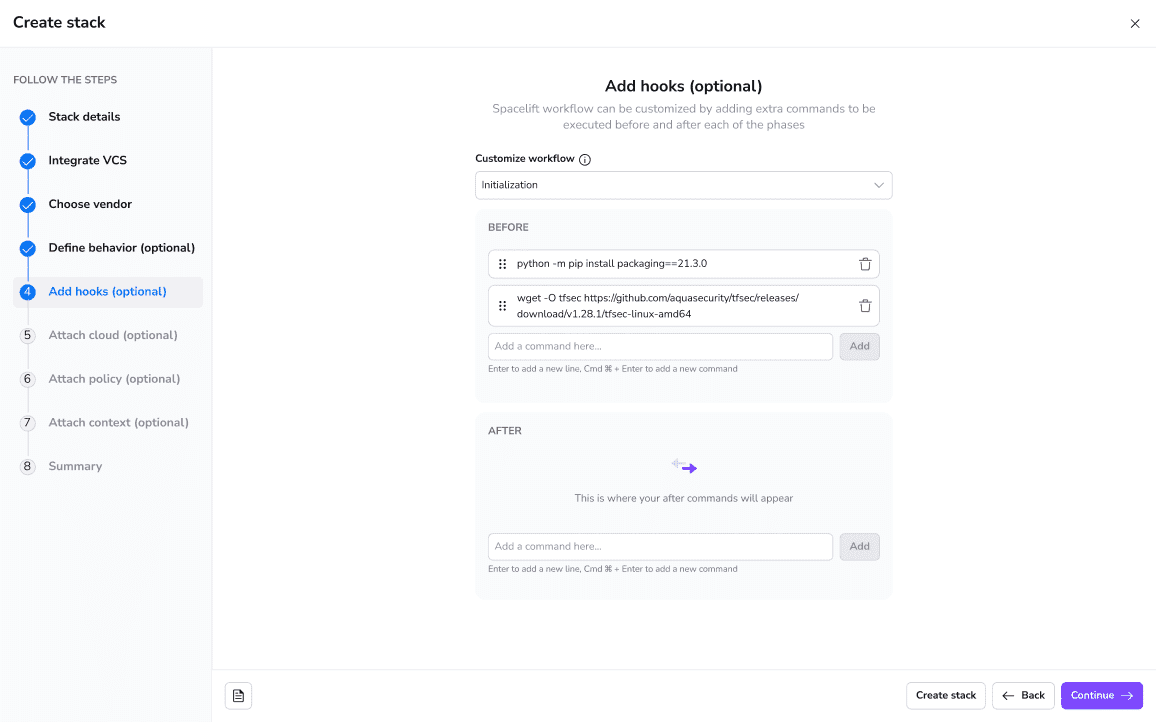Delete the pip install packaging command via trash icon

pyautogui.click(x=865, y=263)
